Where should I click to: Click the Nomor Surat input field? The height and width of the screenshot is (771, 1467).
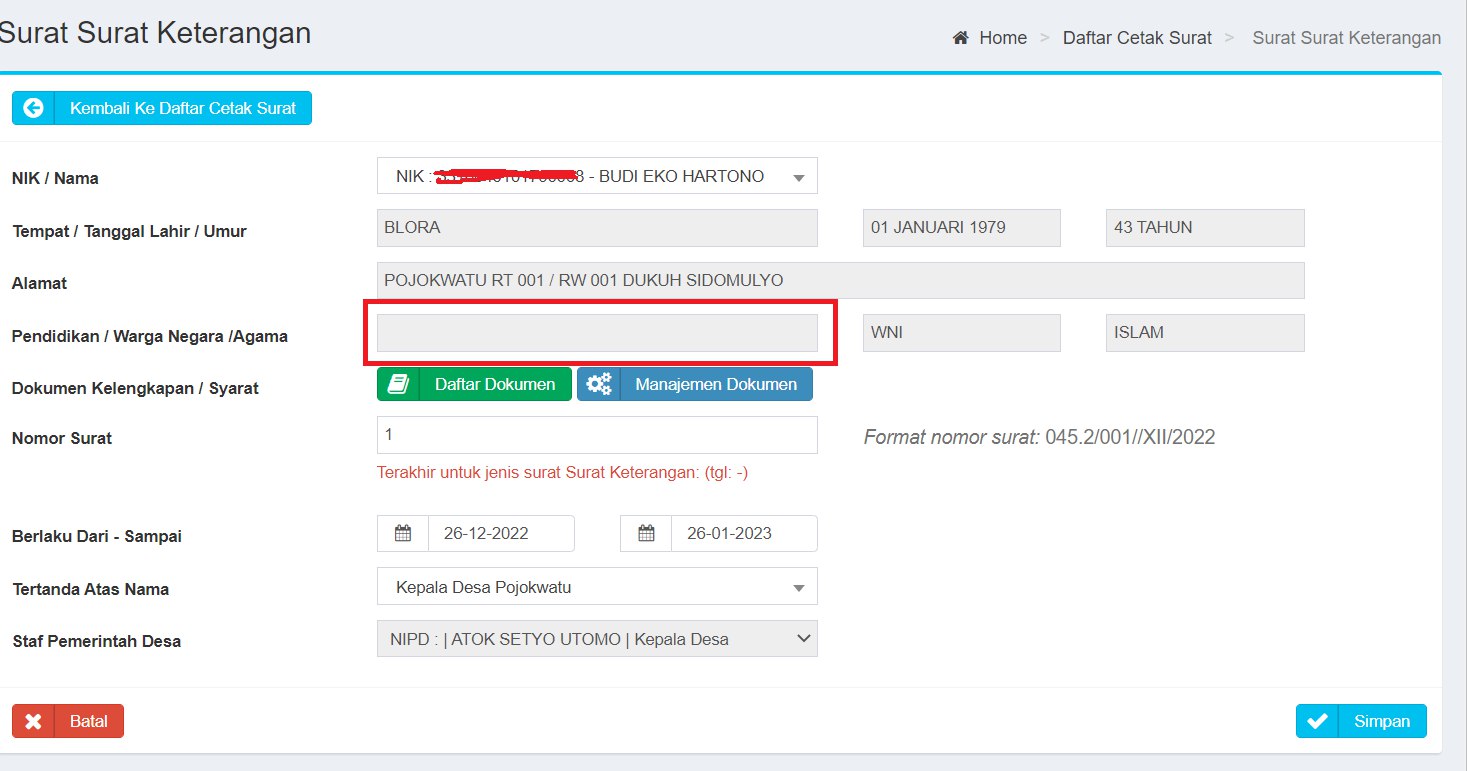pos(596,434)
